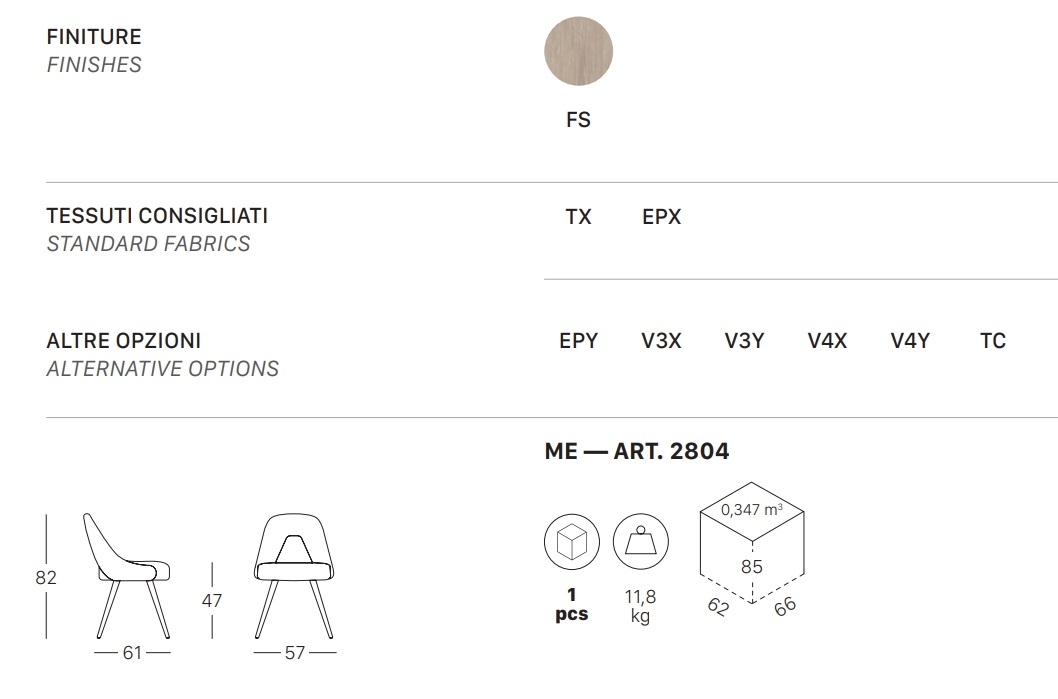Choose the V3Y alternative option

[x=744, y=341]
